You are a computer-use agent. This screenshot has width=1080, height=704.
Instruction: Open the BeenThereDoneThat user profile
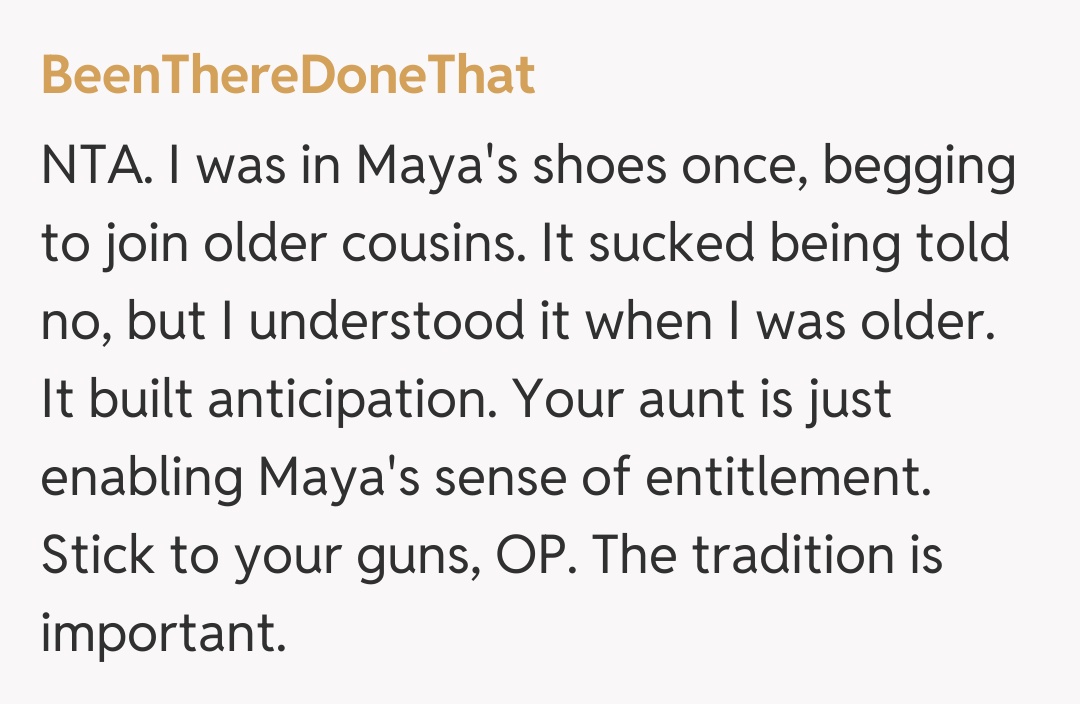click(288, 76)
